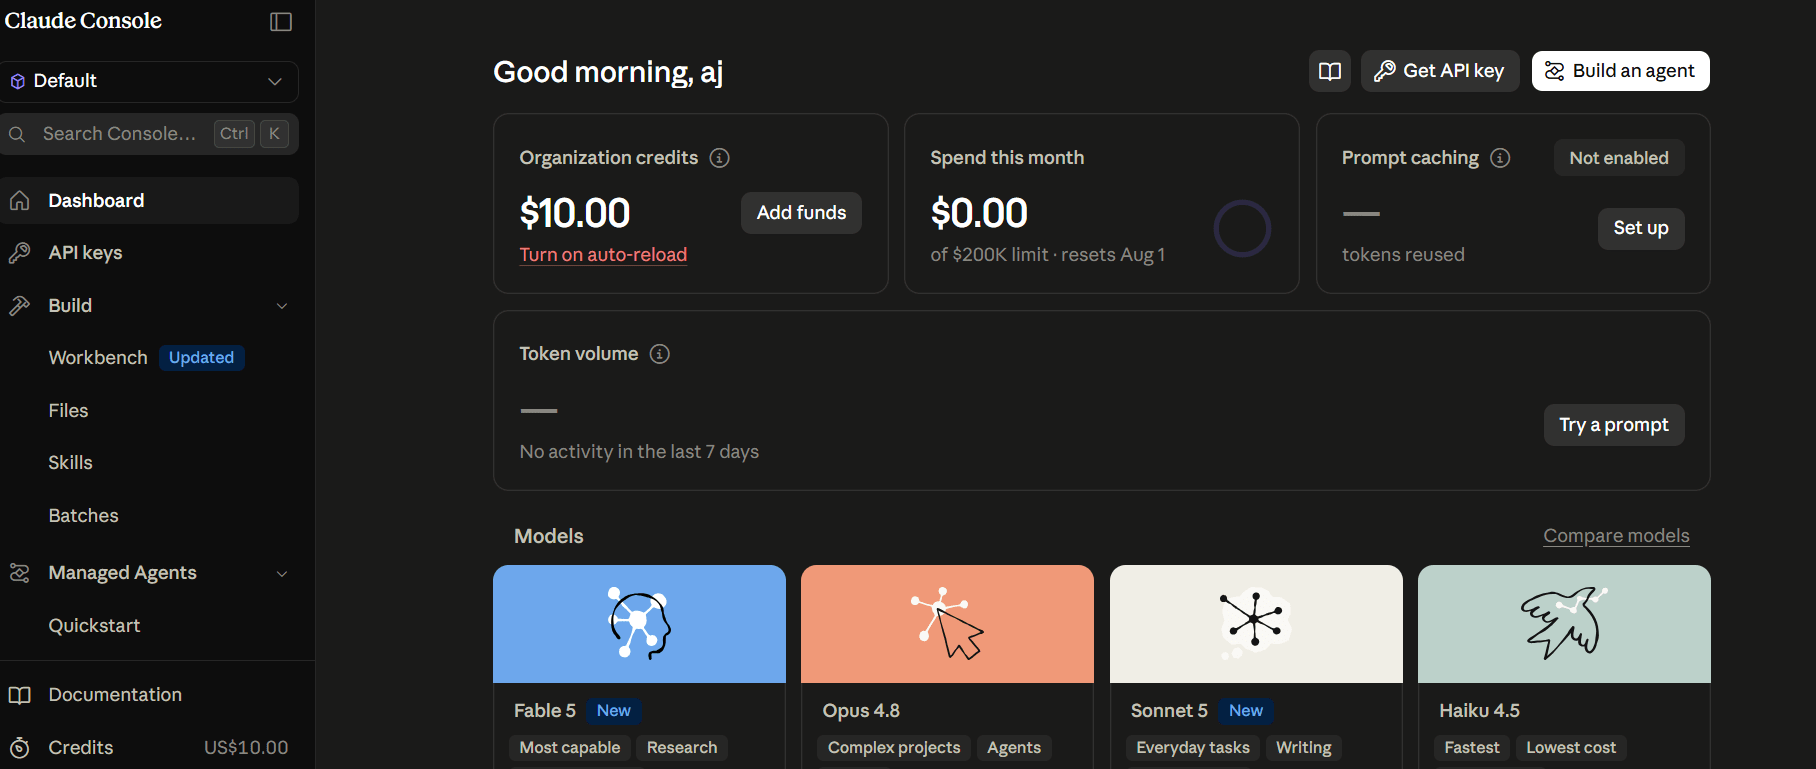Screen dimensions: 1816x769
Task: Click the Lowest cost tag
Action: click(x=1571, y=748)
